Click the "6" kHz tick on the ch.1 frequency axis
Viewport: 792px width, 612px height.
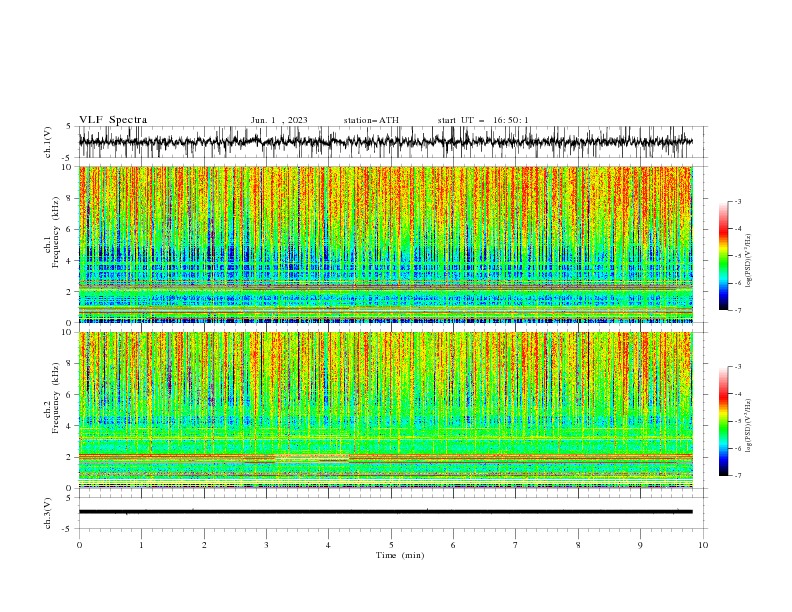[70, 230]
